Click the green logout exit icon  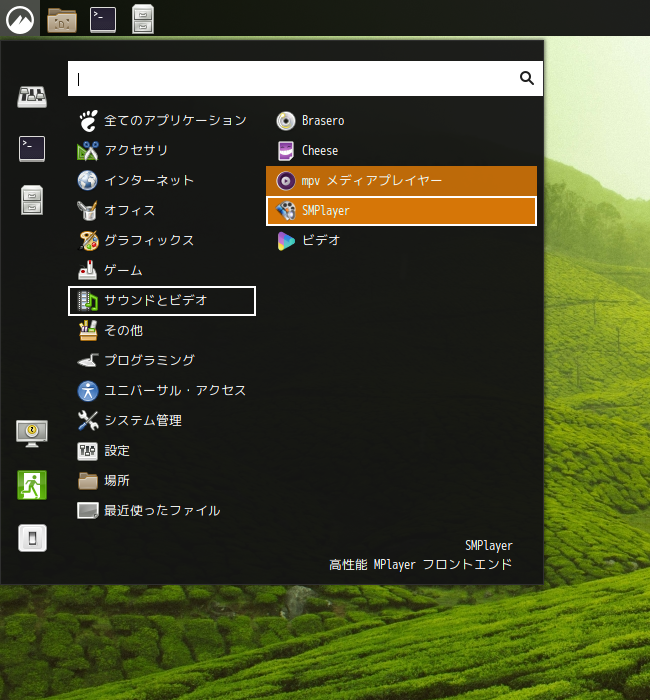[x=32, y=485]
